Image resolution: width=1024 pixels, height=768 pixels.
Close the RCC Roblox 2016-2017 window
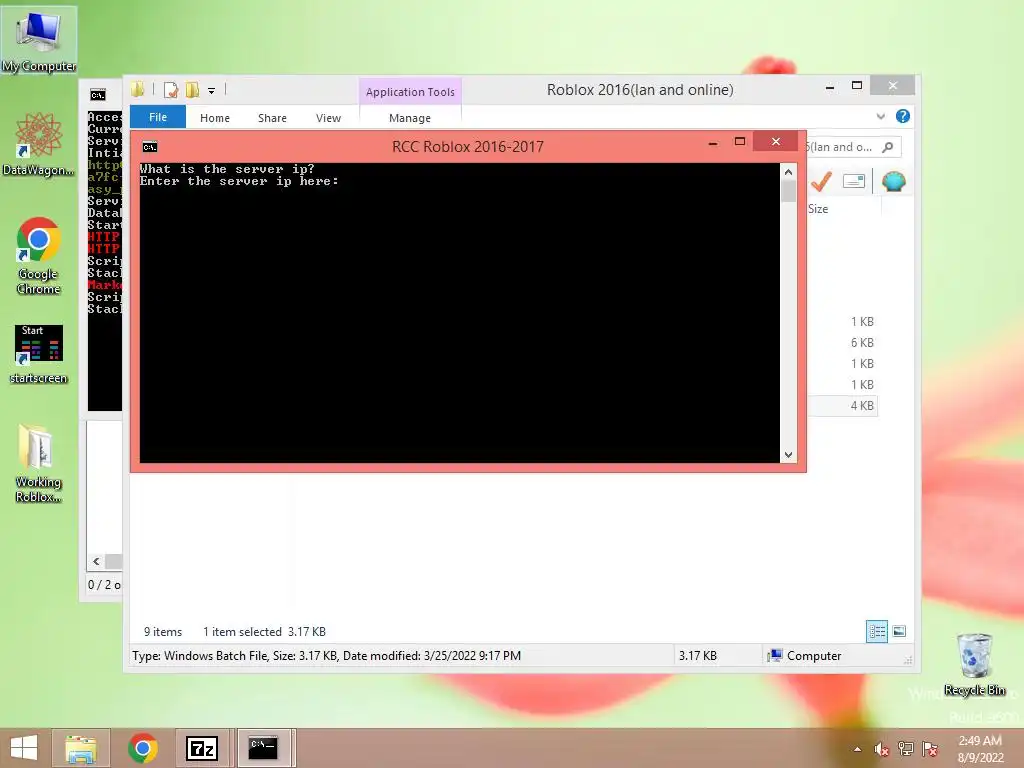pos(776,142)
